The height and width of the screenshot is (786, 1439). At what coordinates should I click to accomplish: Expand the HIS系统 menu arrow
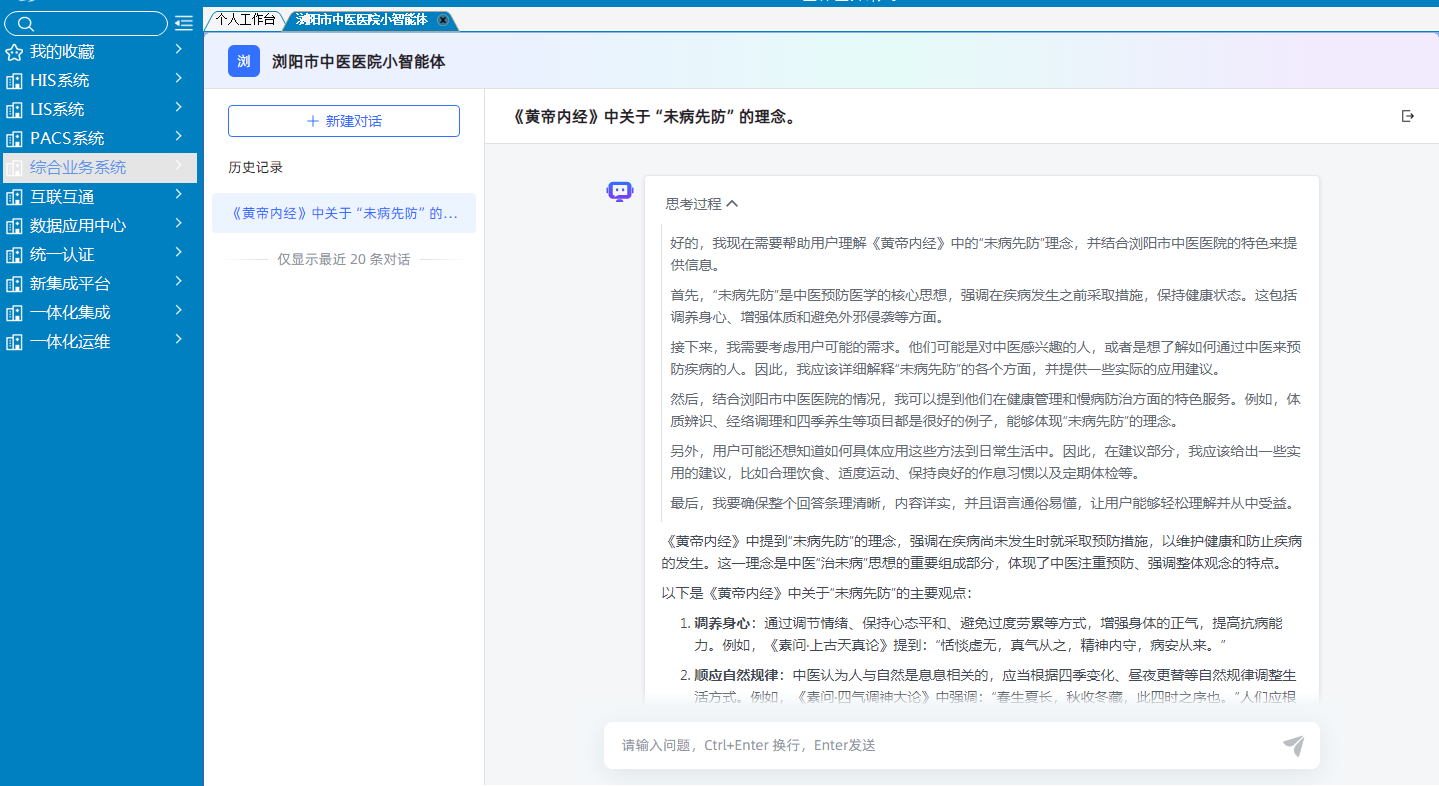click(x=178, y=78)
